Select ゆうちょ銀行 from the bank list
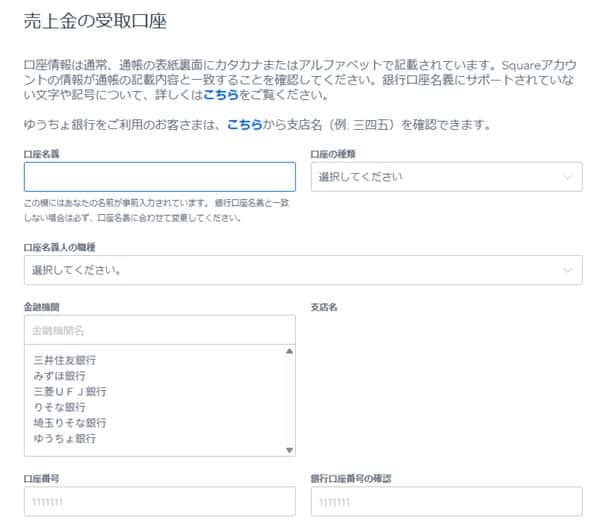This screenshot has height=526, width=600. pyautogui.click(x=65, y=438)
